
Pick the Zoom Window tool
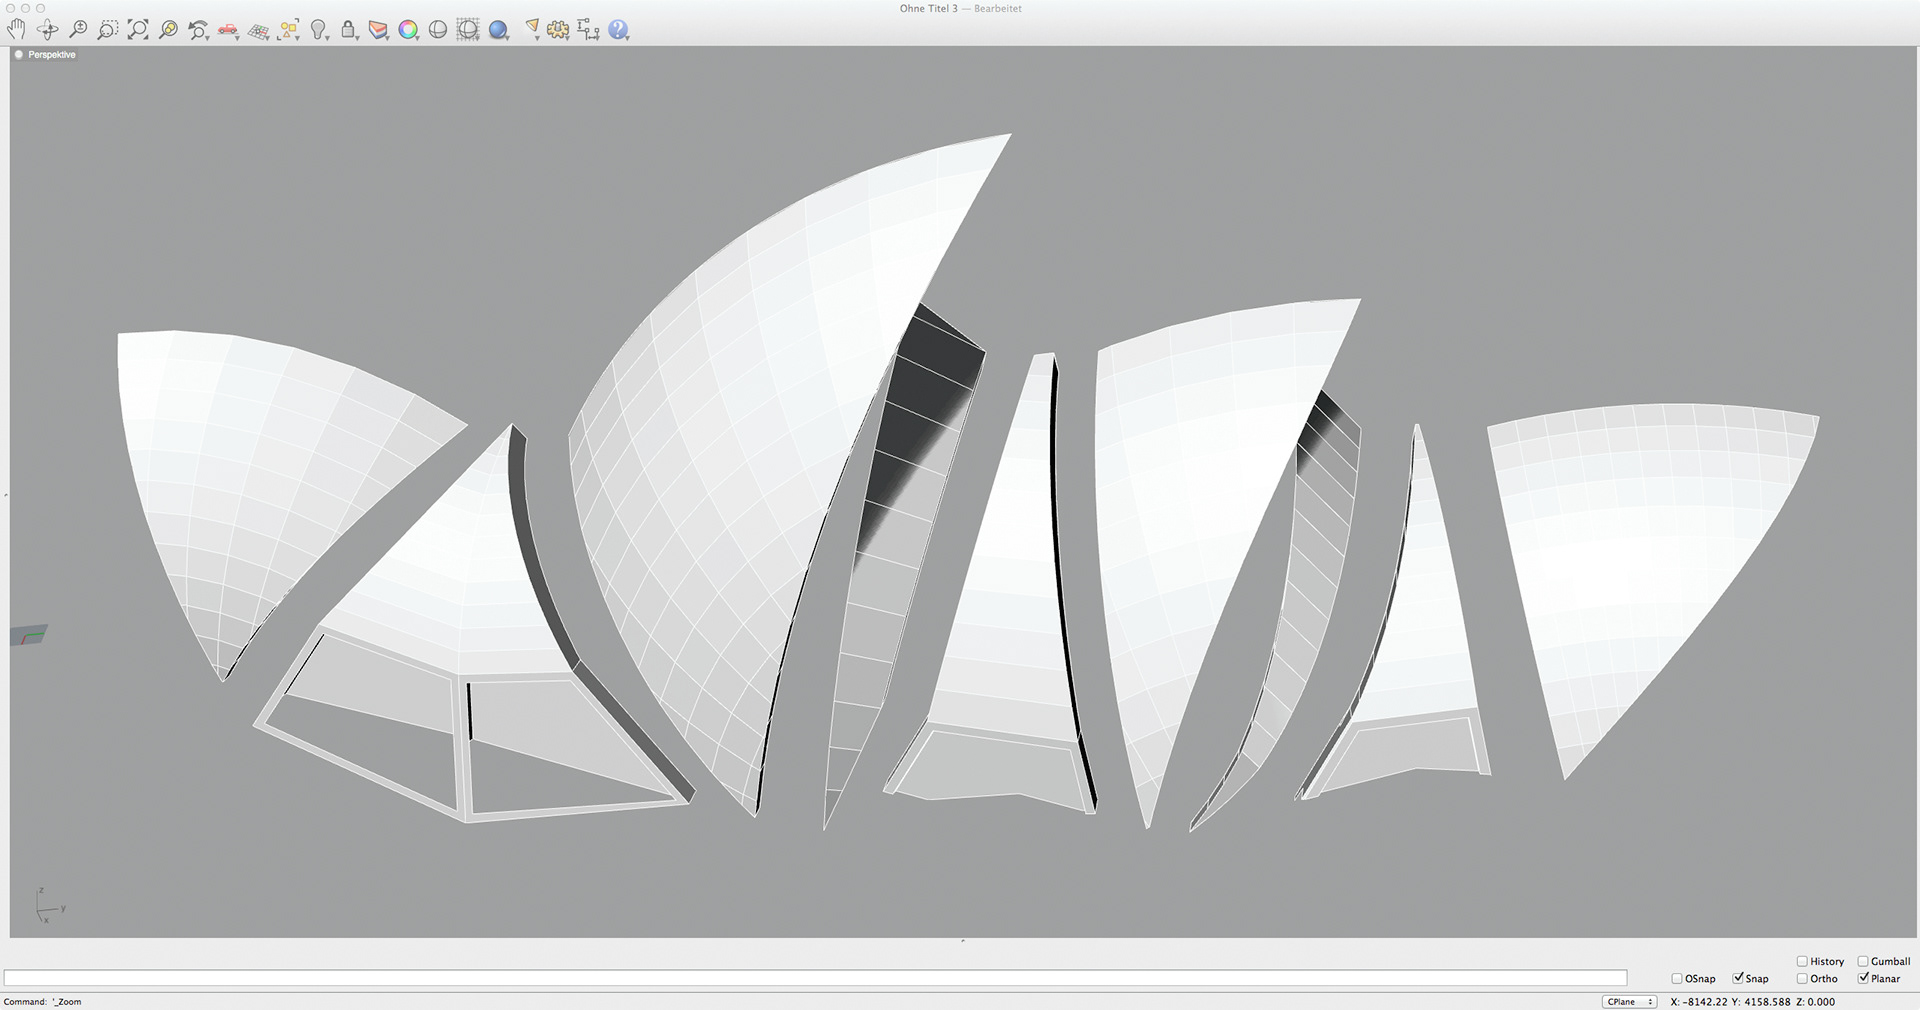107,30
